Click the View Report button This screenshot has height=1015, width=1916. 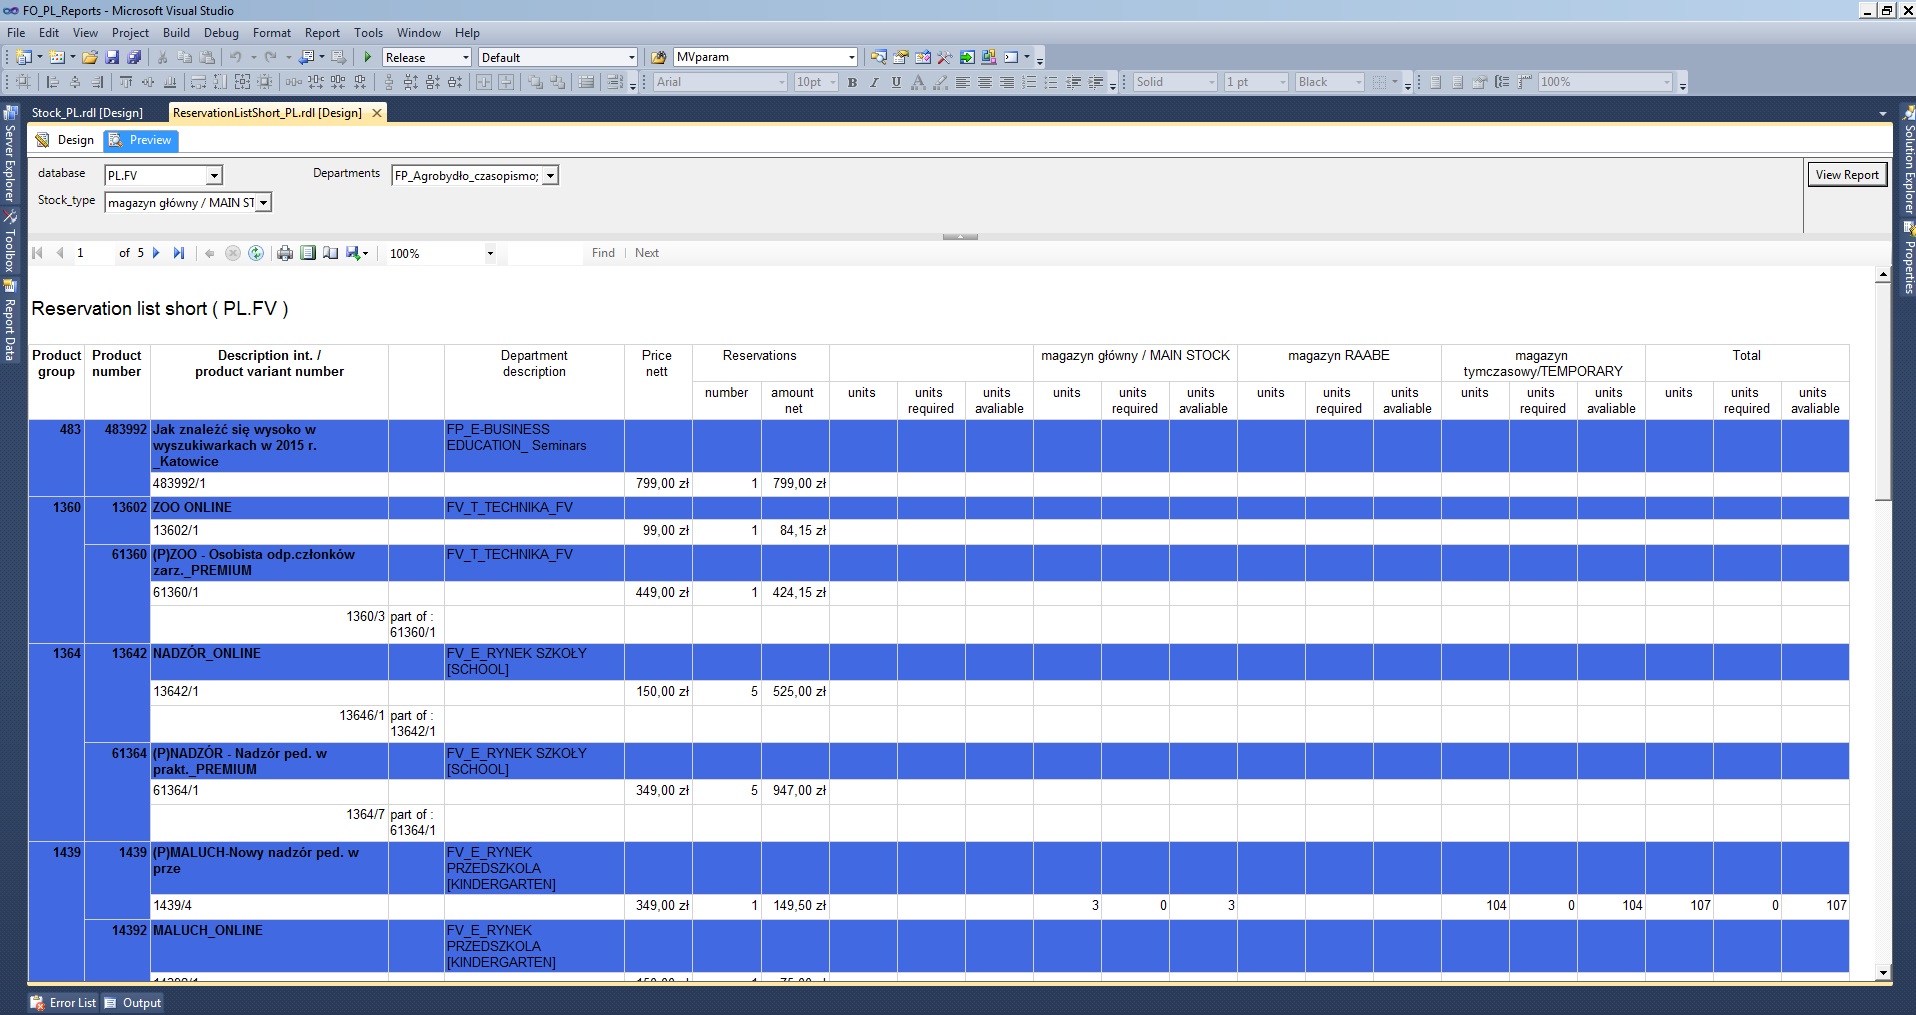pos(1847,175)
